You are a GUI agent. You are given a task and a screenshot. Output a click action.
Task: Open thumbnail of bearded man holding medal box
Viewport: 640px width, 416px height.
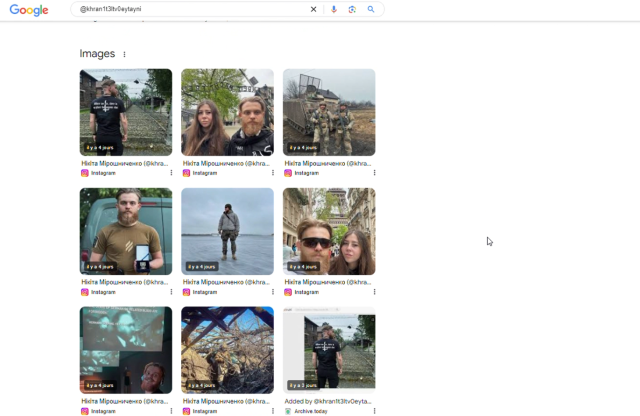point(126,231)
